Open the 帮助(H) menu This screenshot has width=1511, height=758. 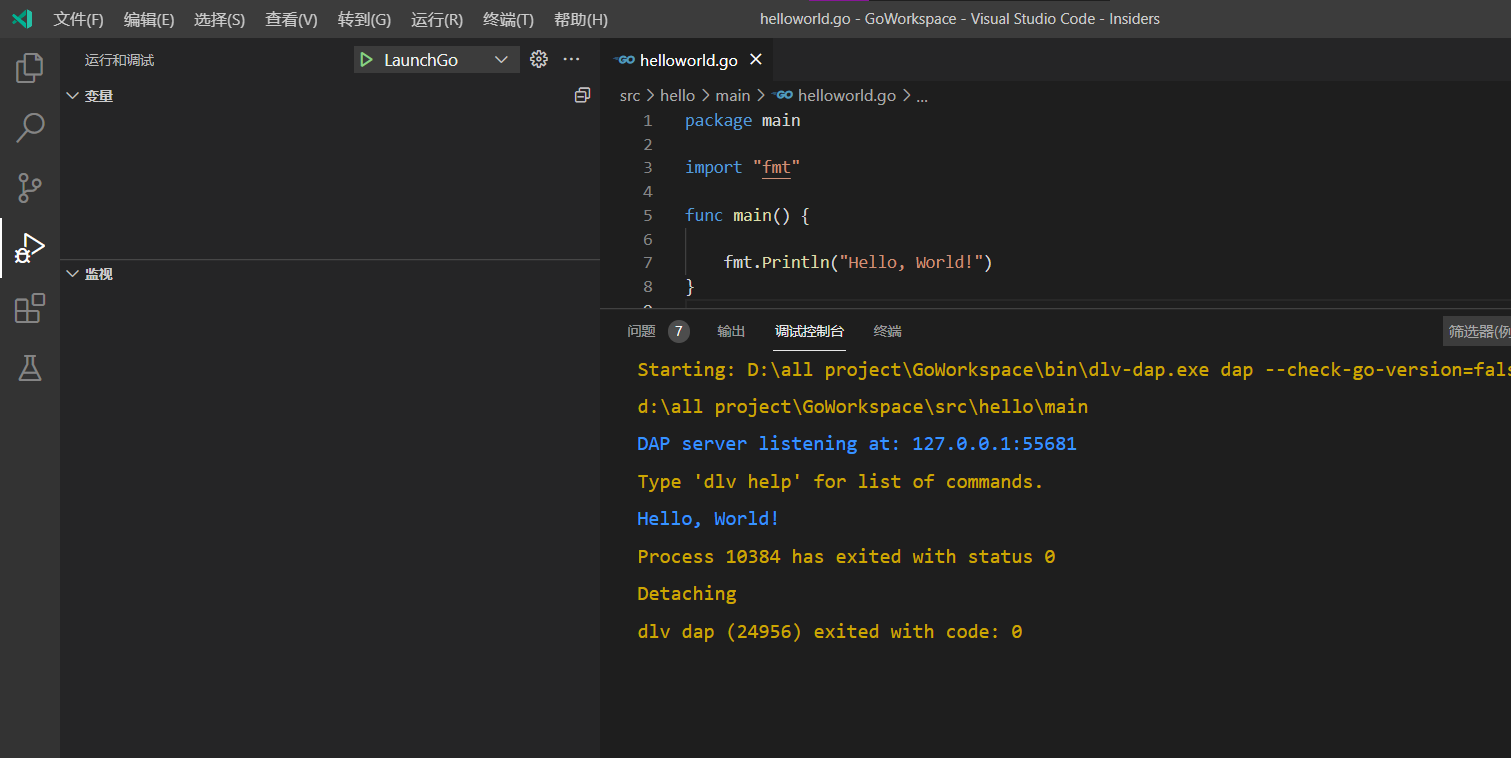pos(580,19)
